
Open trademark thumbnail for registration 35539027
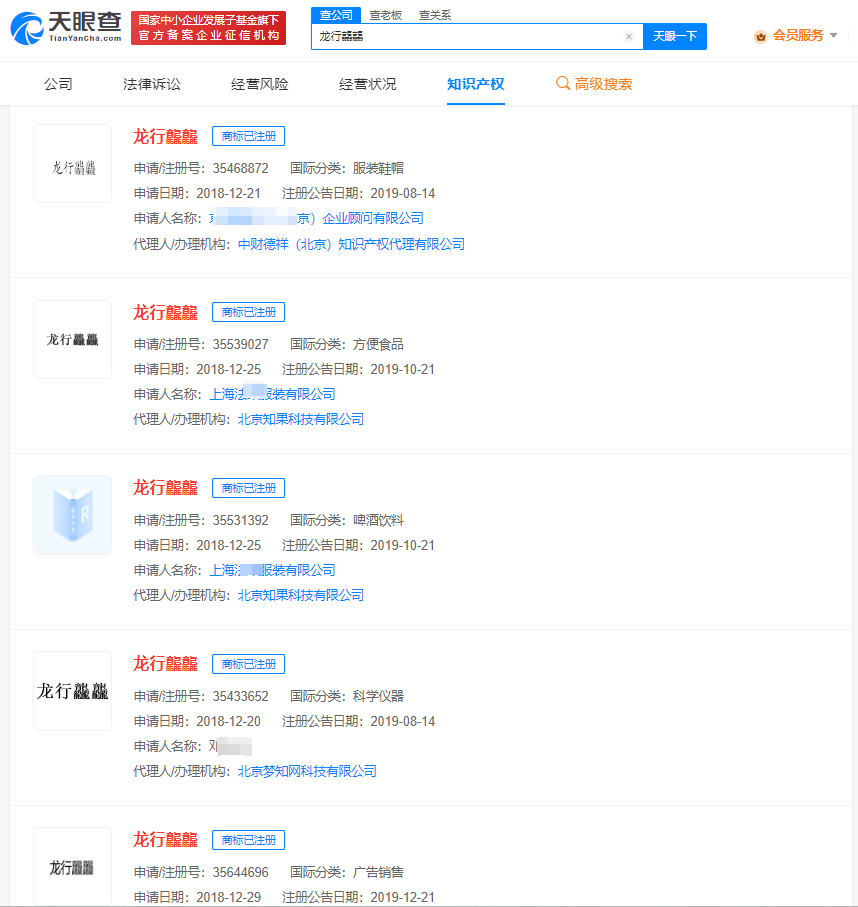pos(72,340)
